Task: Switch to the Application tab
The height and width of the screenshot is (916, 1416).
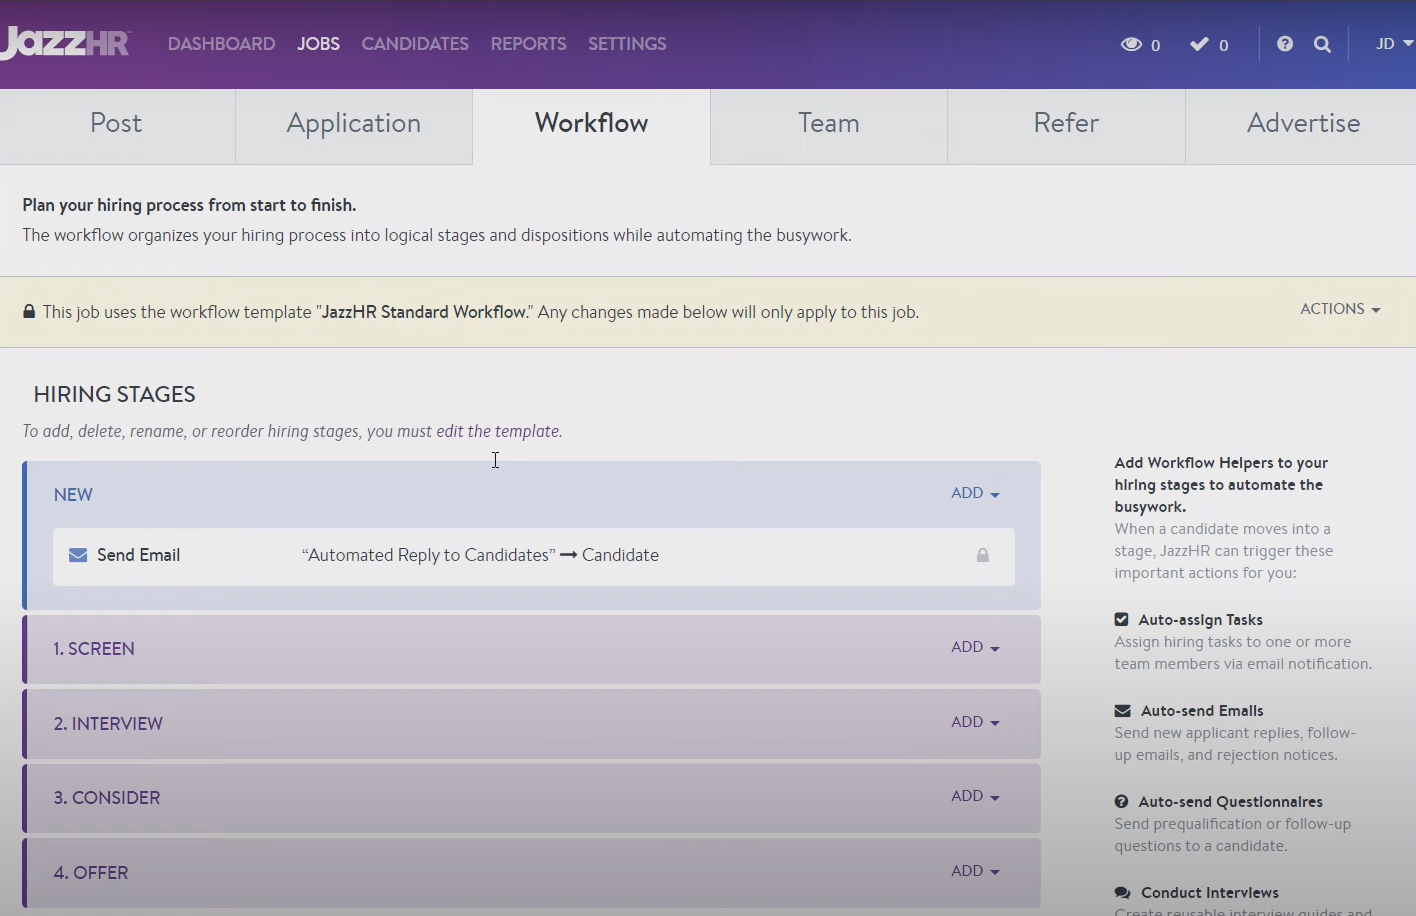Action: coord(354,124)
